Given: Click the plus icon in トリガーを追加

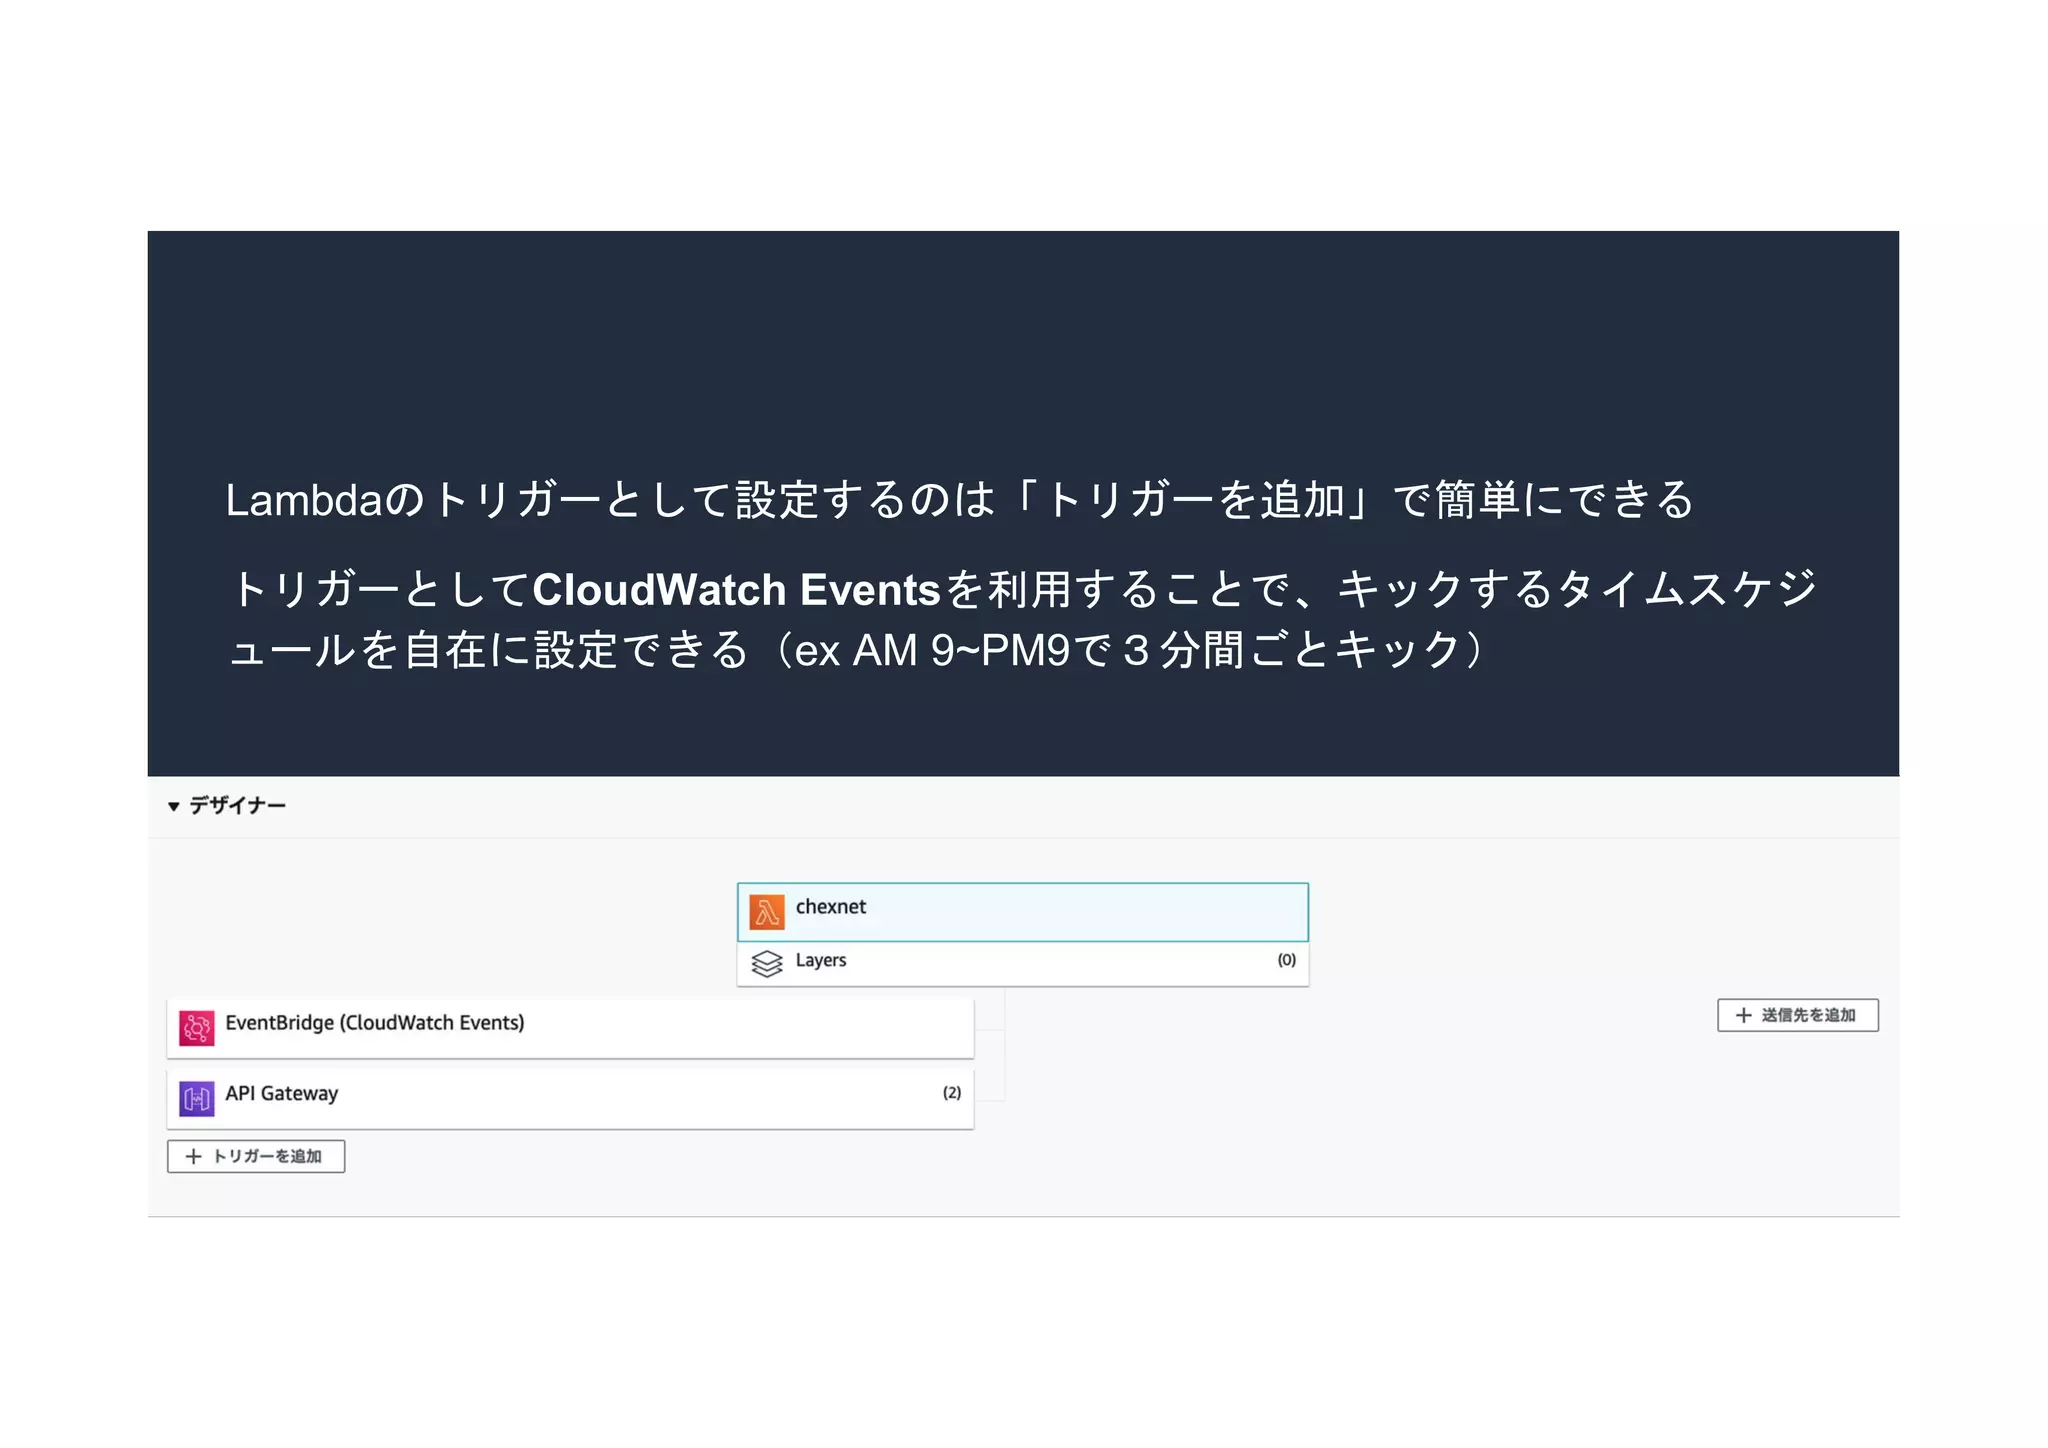Looking at the screenshot, I should (194, 1156).
